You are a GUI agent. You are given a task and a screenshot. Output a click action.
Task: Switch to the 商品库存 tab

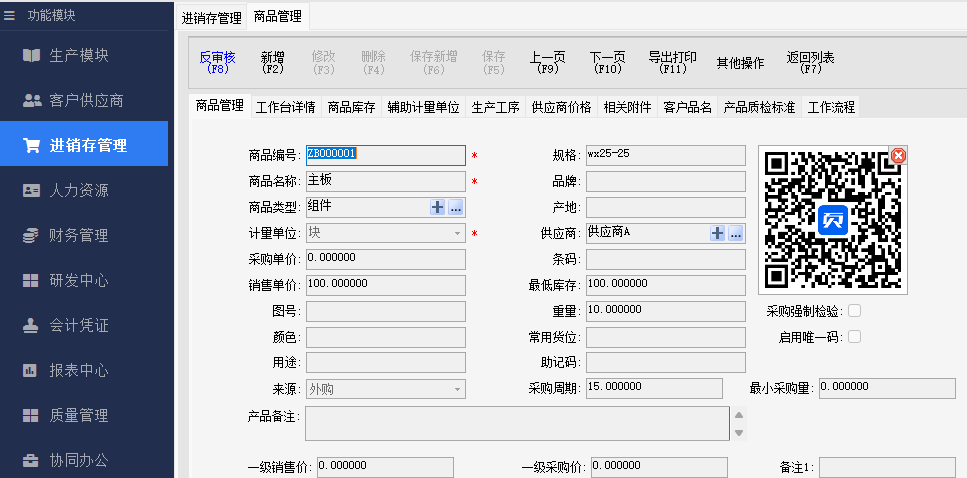[x=351, y=107]
